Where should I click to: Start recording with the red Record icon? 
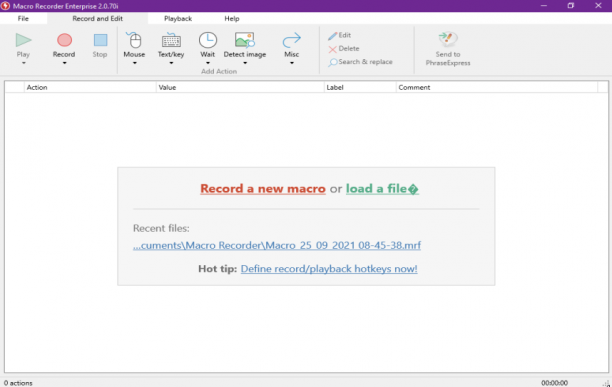pyautogui.click(x=64, y=40)
